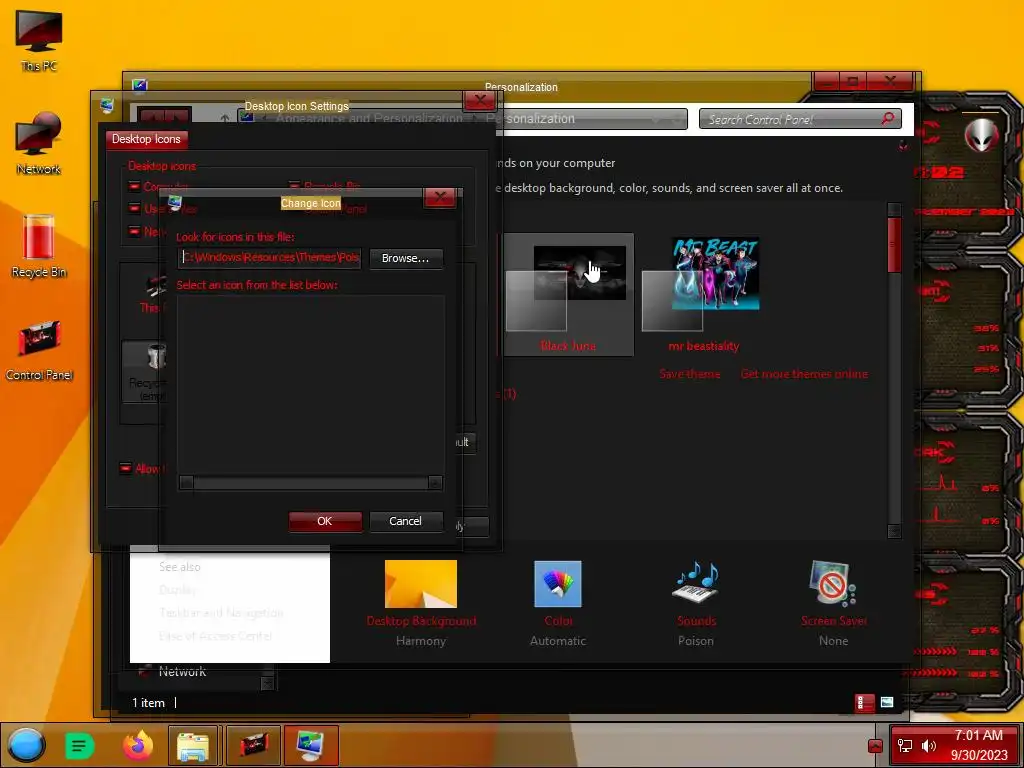Click the search magnifier in Control Panel

pyautogui.click(x=888, y=119)
